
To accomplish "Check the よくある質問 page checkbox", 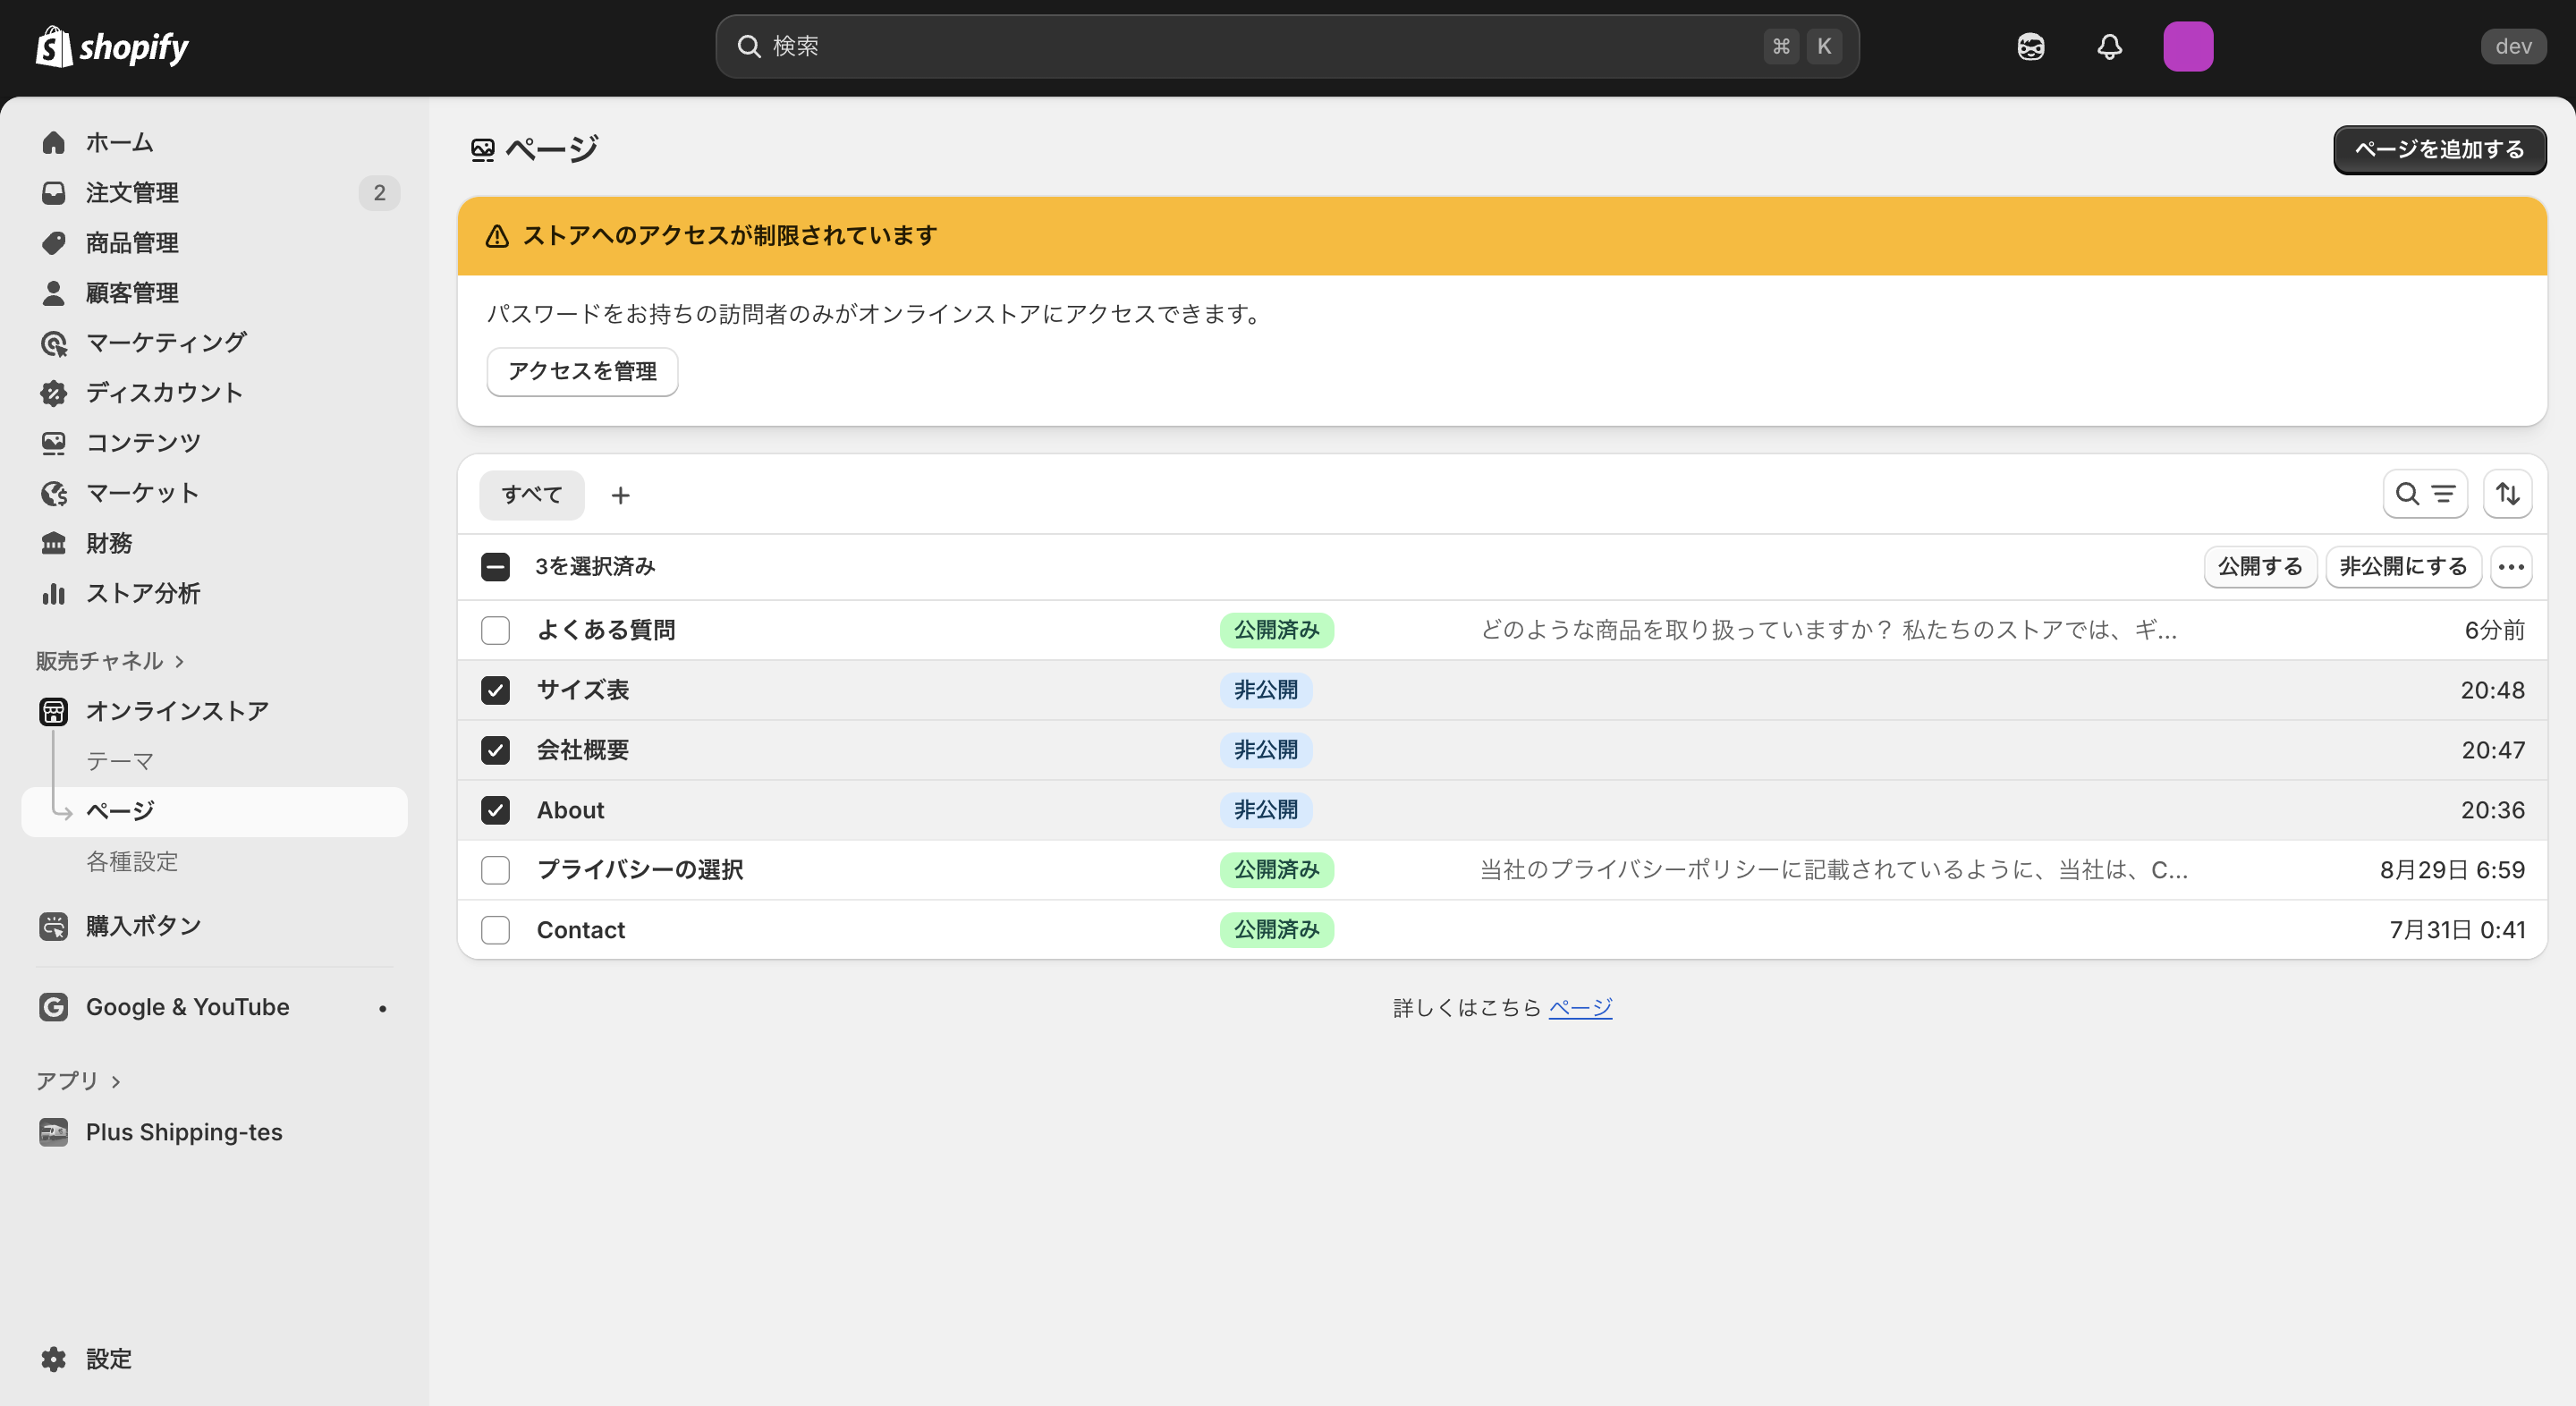I will [495, 630].
